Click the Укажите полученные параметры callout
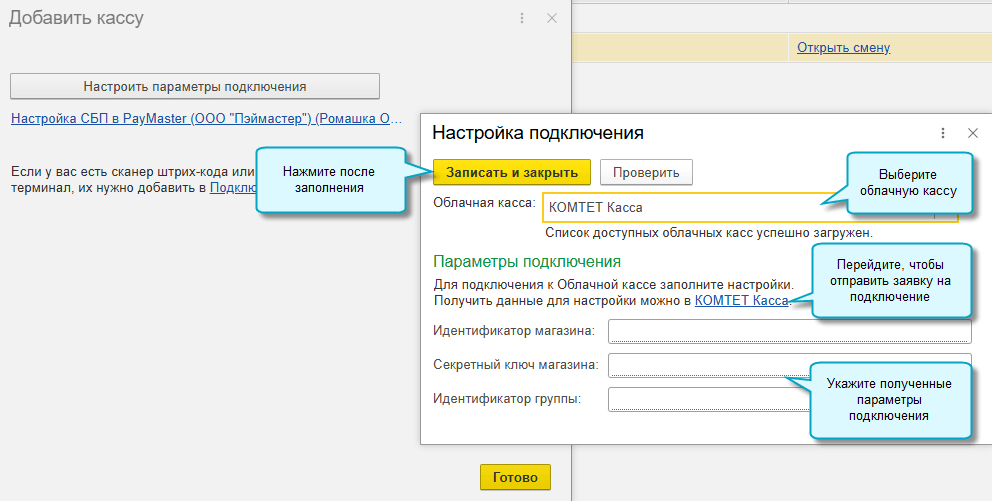 (890, 400)
